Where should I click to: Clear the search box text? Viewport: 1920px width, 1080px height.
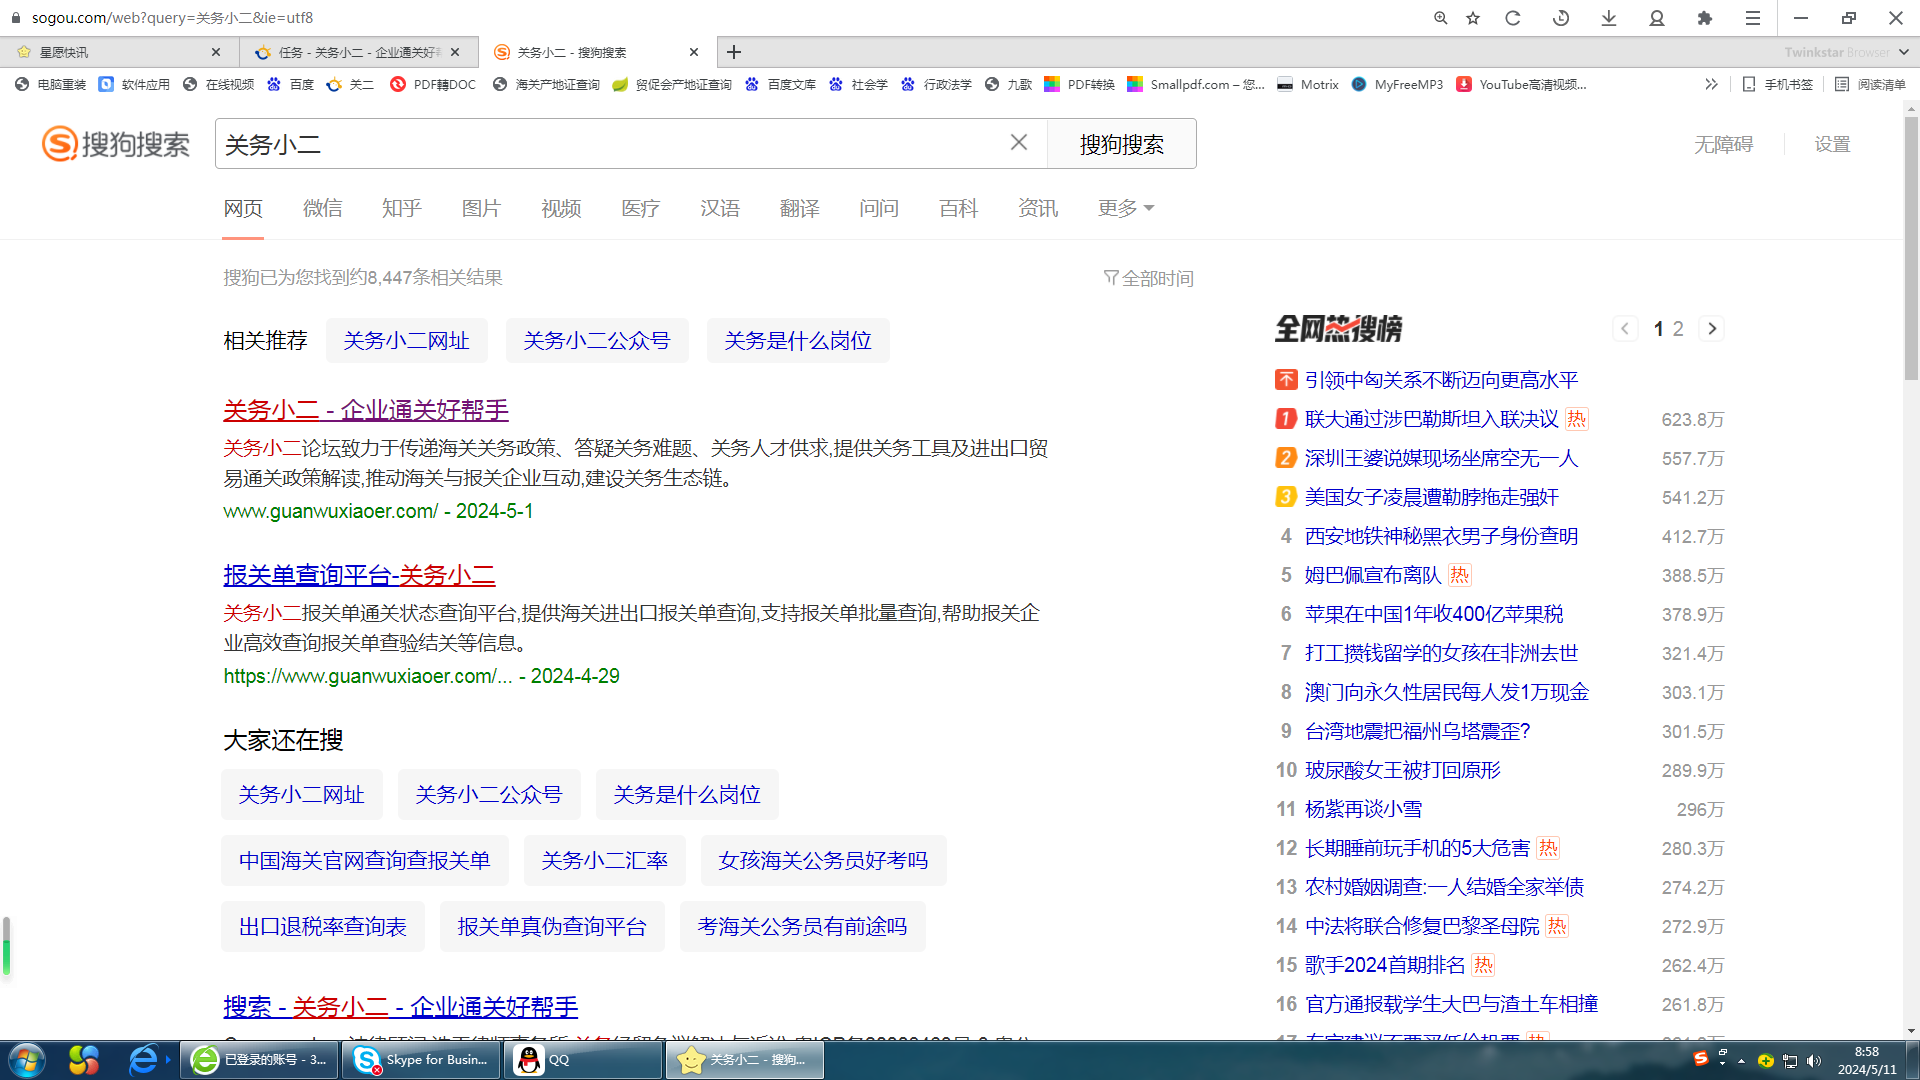tap(1019, 143)
